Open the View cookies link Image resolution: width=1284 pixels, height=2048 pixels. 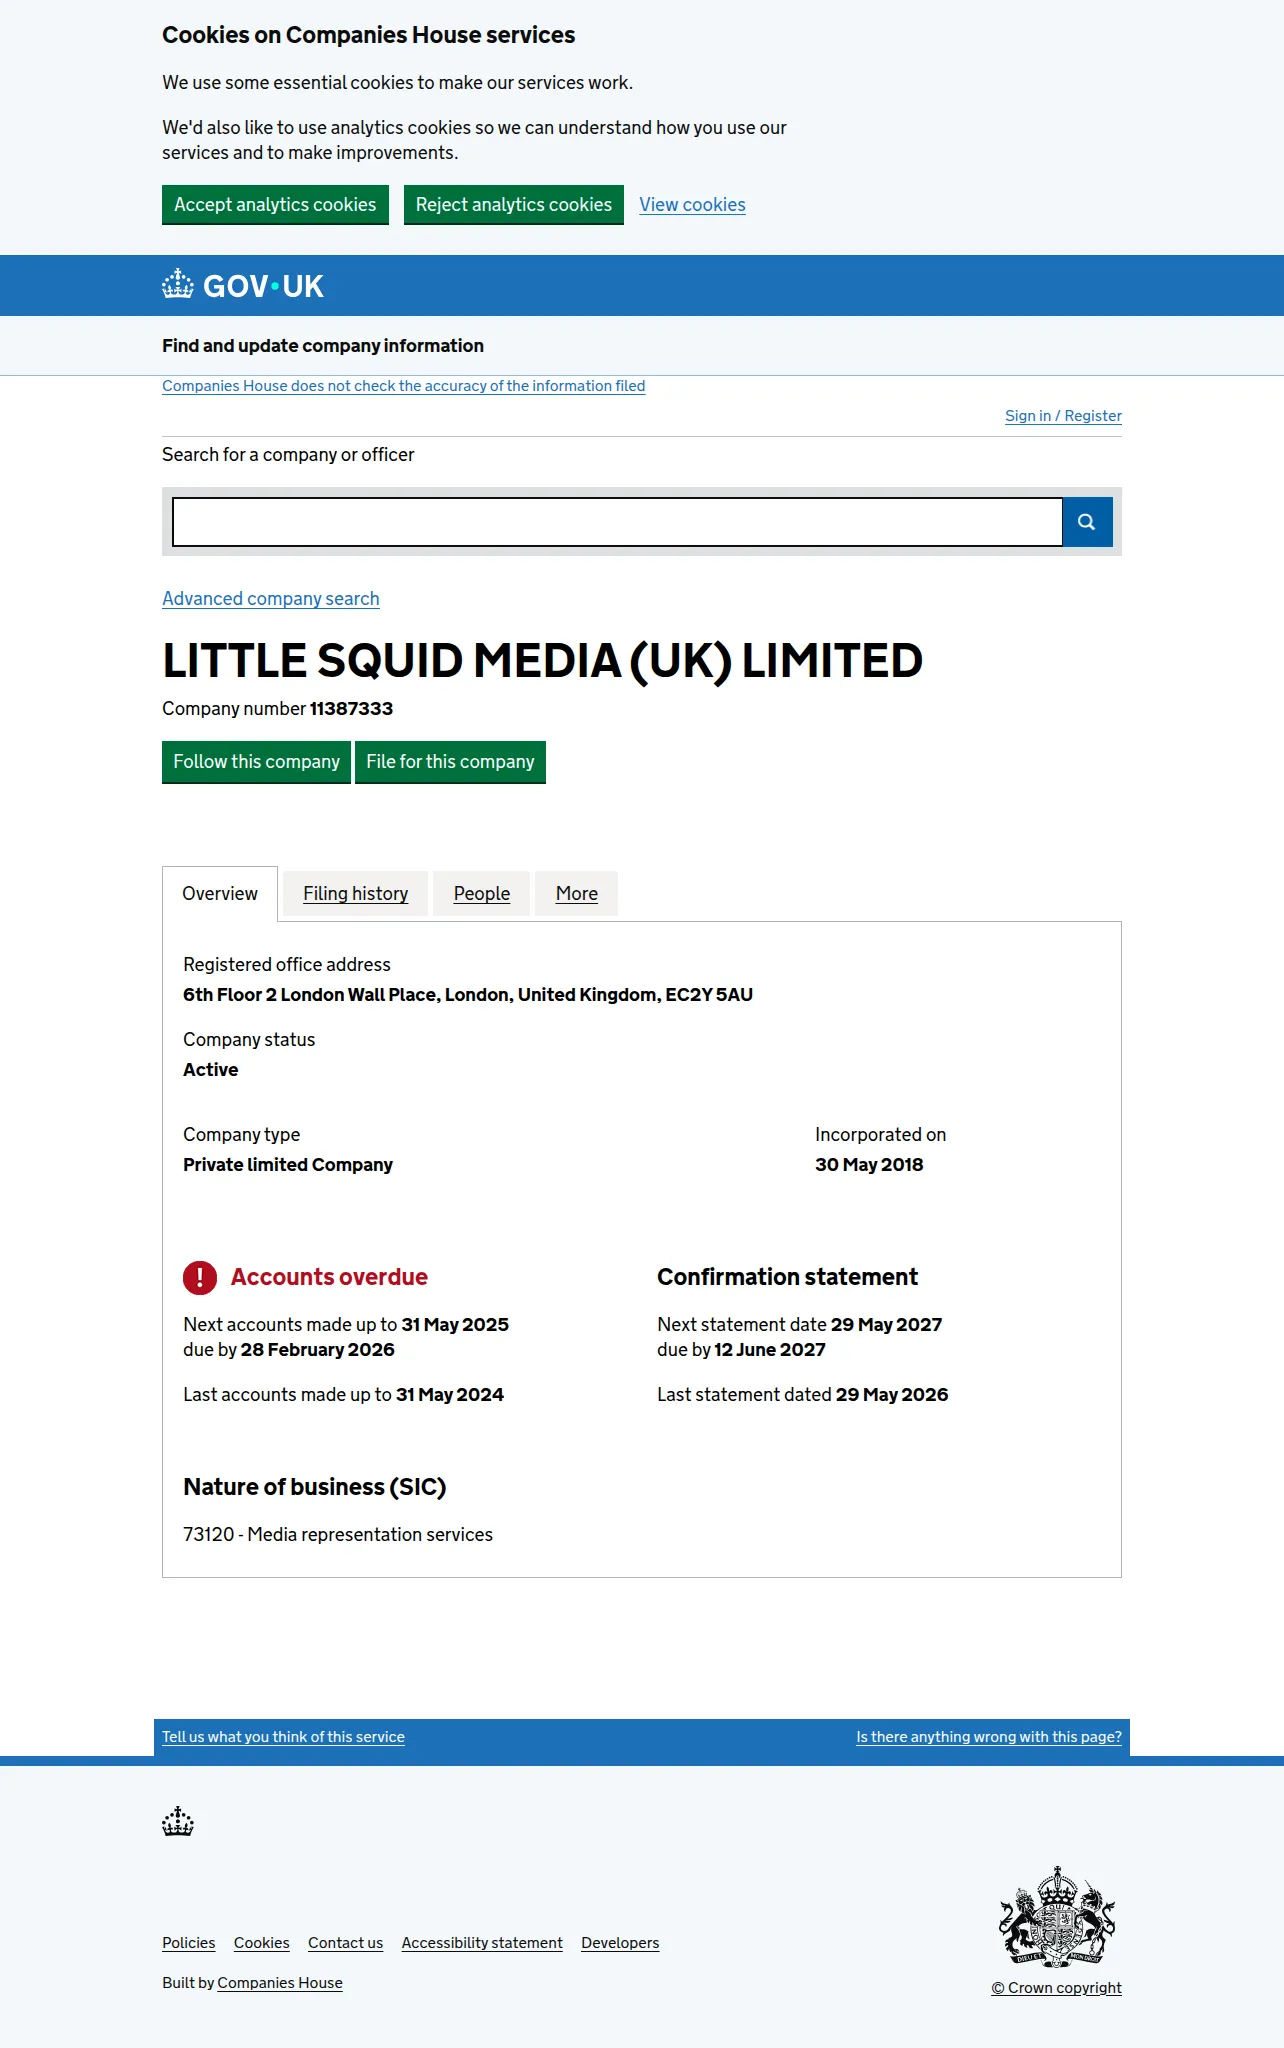(x=692, y=205)
